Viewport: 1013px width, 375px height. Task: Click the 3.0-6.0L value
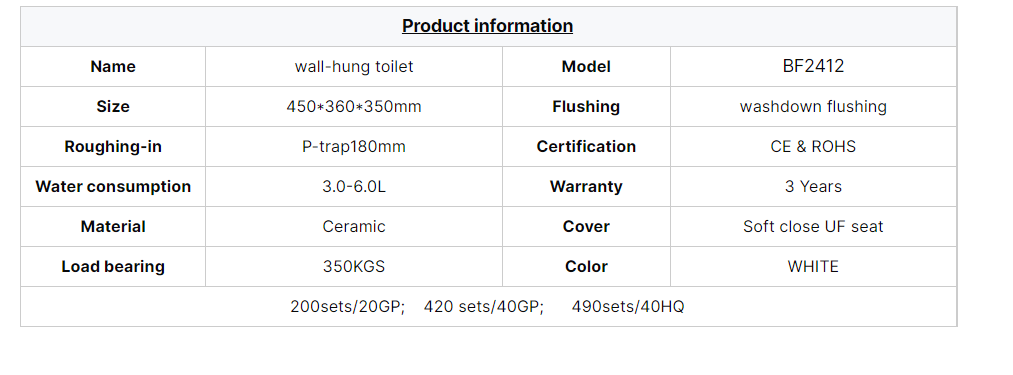[x=354, y=187]
